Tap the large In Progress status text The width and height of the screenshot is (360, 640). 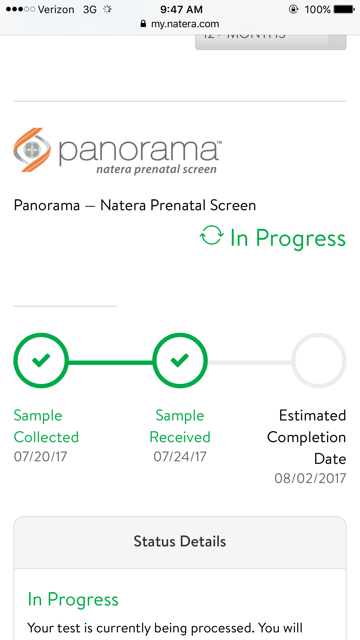(x=288, y=238)
